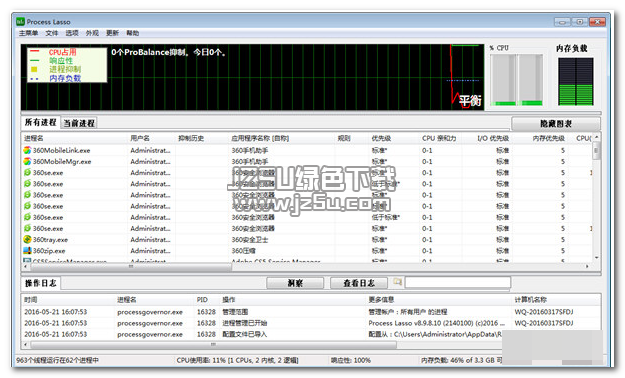Click the 360zip.exe archive icon

[x=27, y=251]
